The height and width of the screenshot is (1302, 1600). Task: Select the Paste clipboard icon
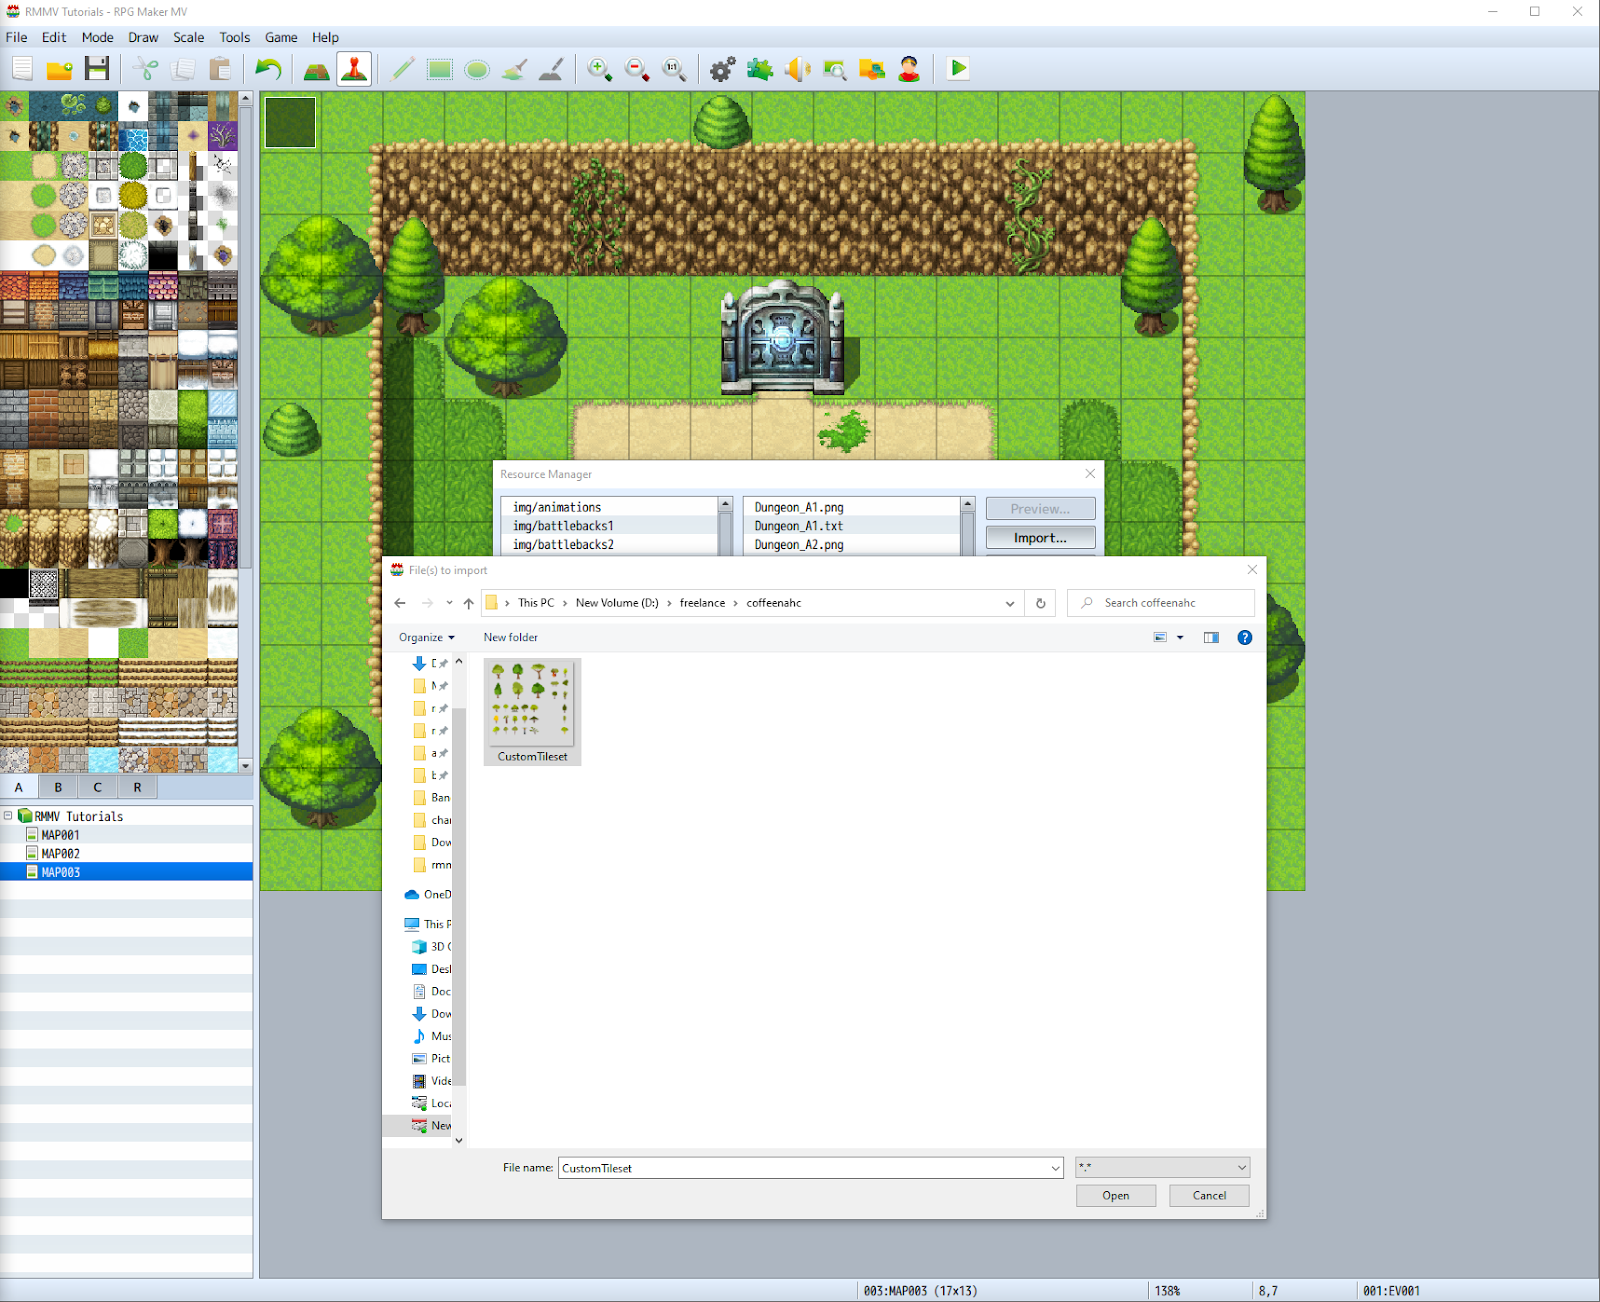pos(220,69)
